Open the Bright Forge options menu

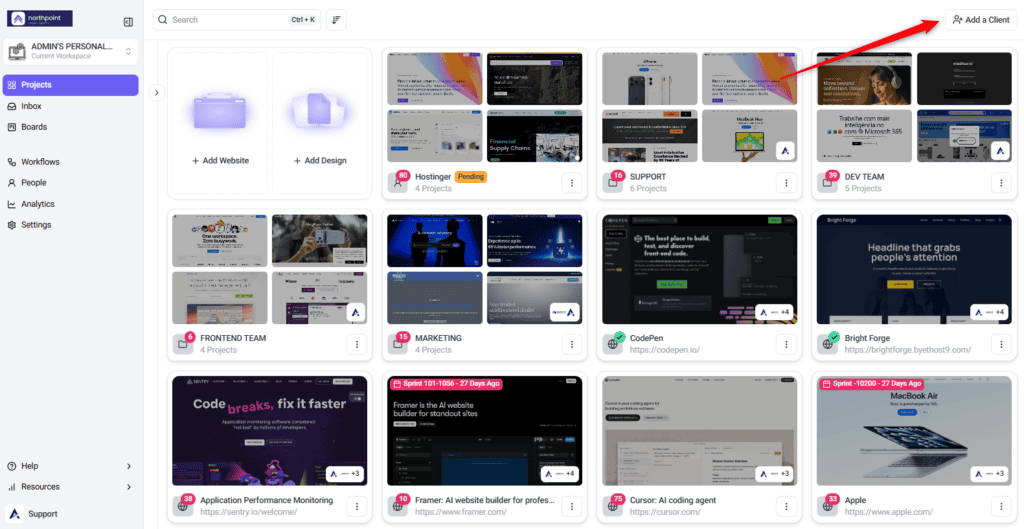[x=1001, y=344]
